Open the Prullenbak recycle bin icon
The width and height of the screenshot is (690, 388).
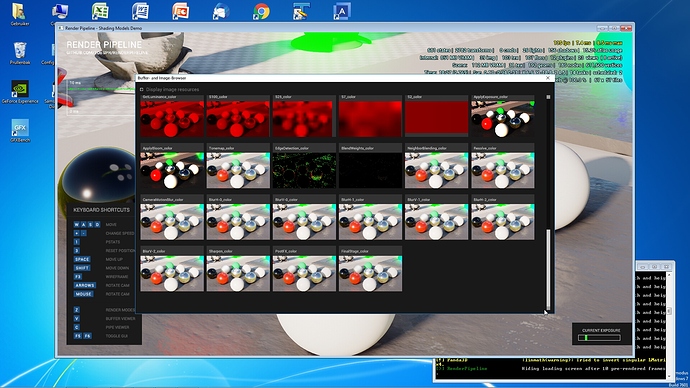20,53
